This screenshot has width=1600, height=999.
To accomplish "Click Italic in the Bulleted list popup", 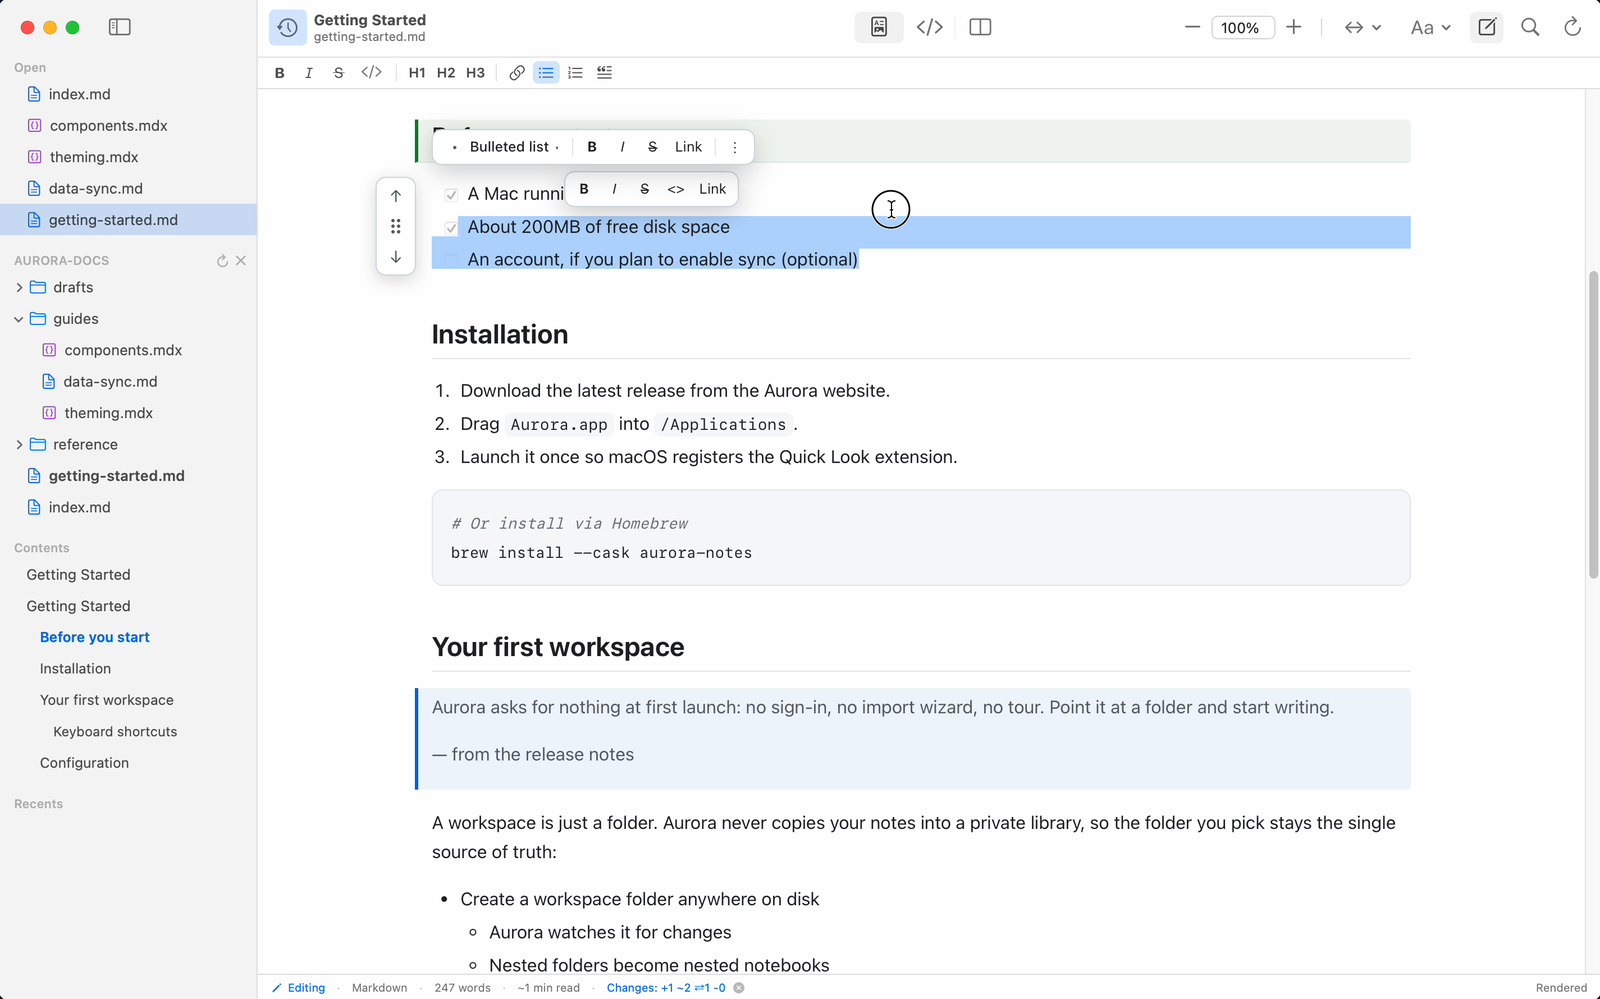I will (x=622, y=147).
